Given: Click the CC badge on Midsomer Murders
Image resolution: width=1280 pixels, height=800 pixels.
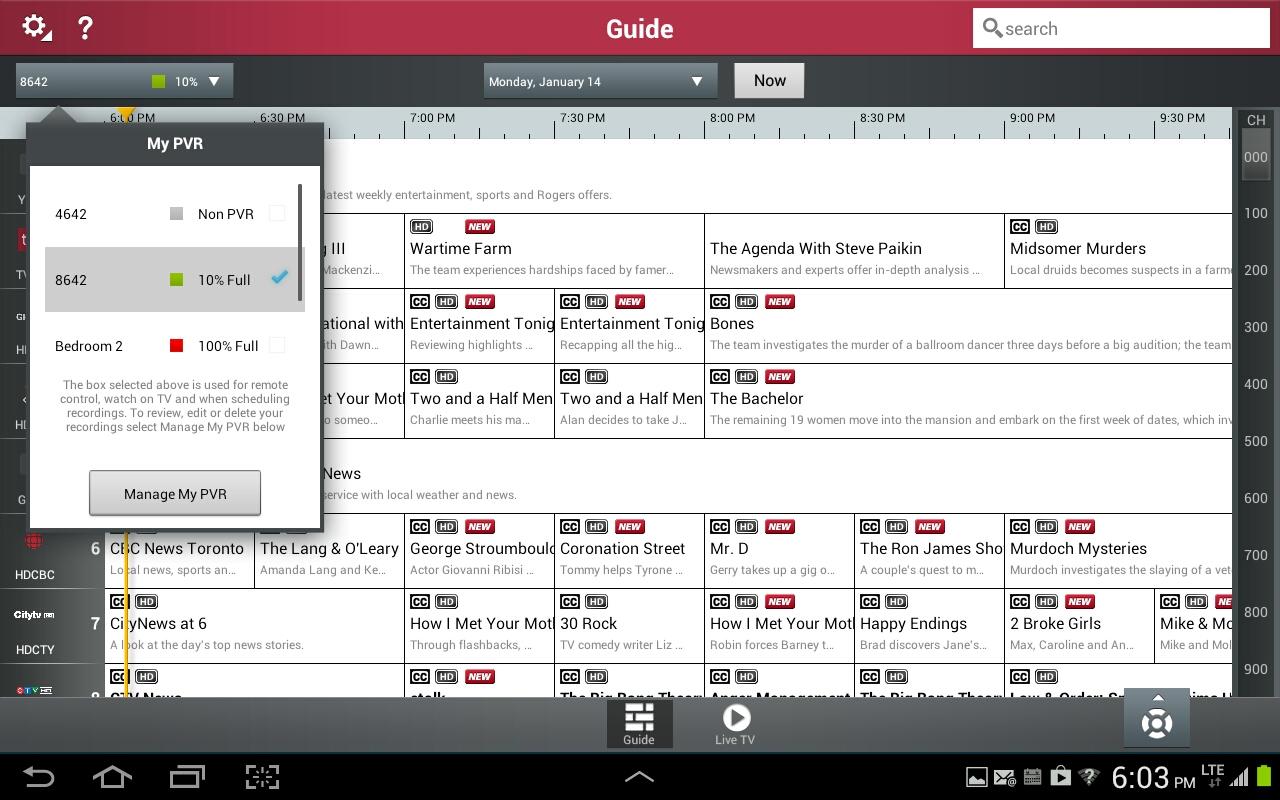Looking at the screenshot, I should pos(1020,227).
